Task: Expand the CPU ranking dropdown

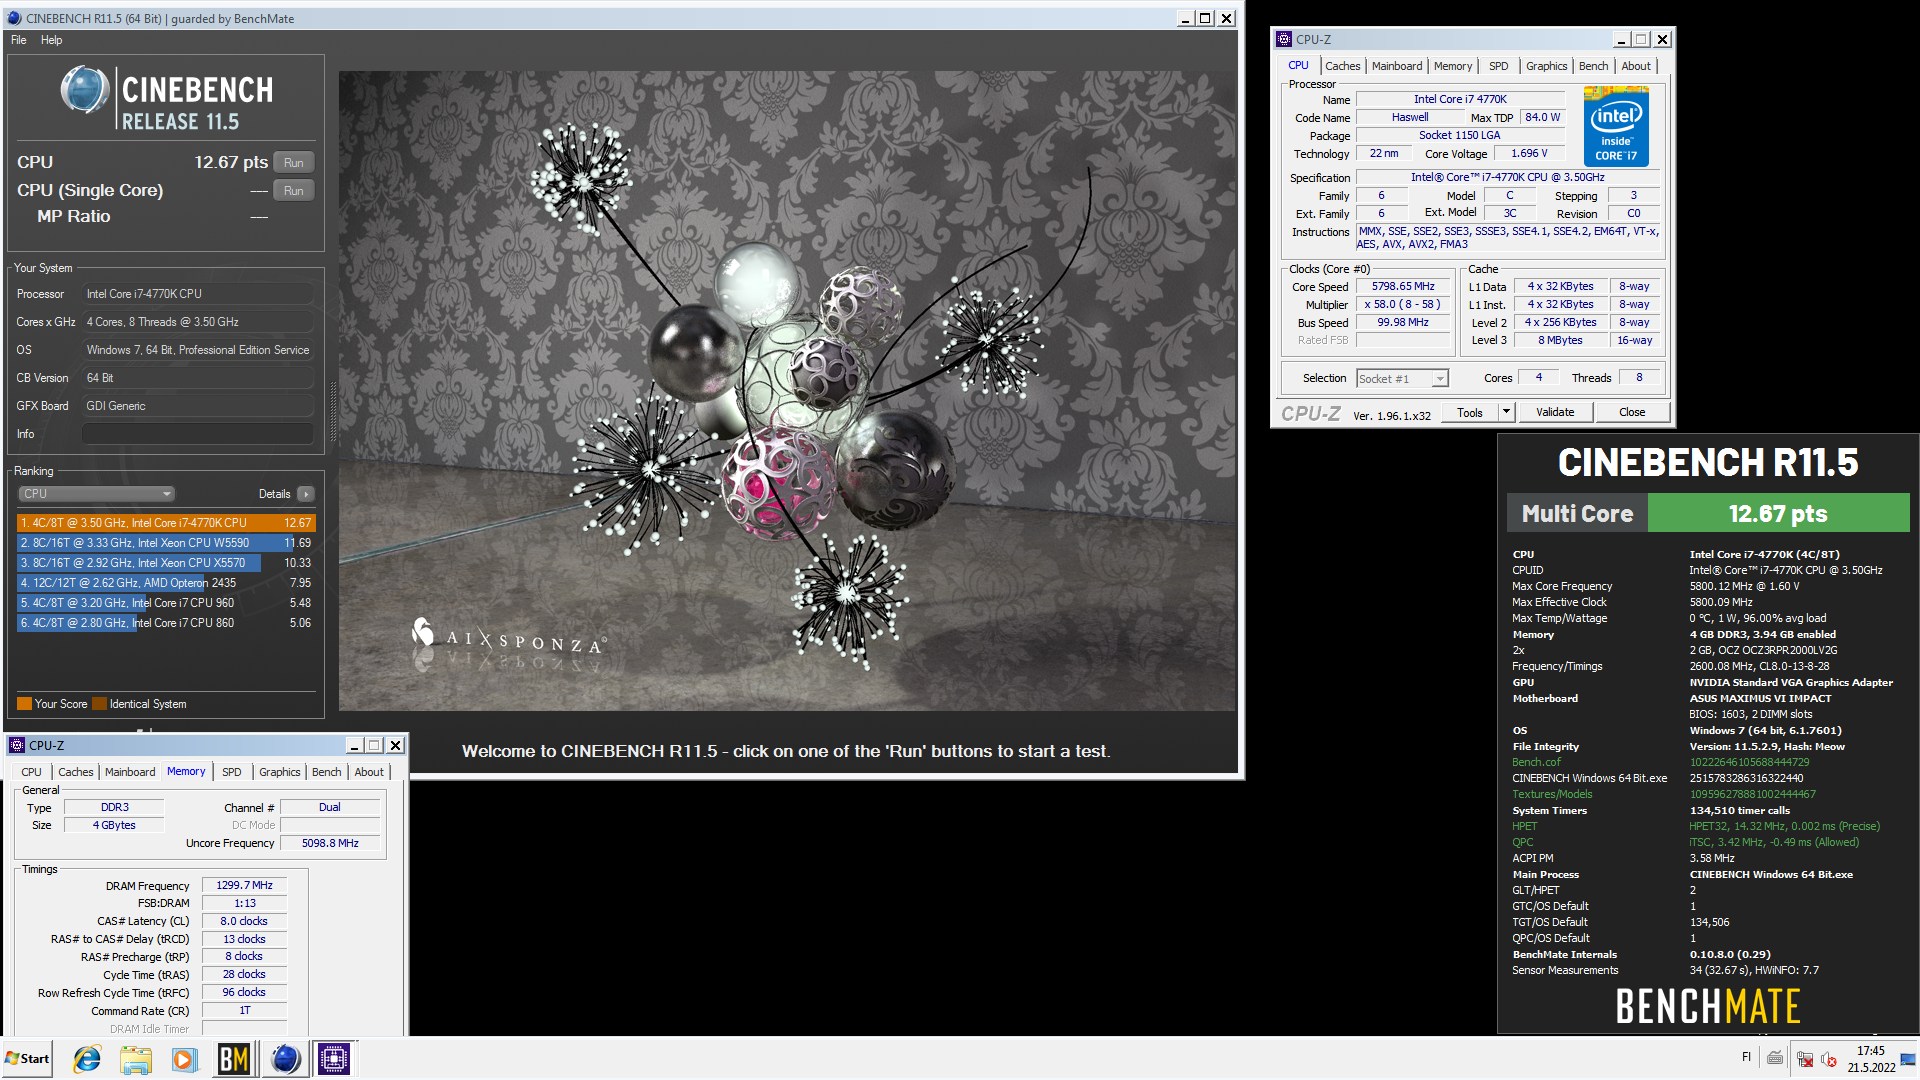Action: 96,494
